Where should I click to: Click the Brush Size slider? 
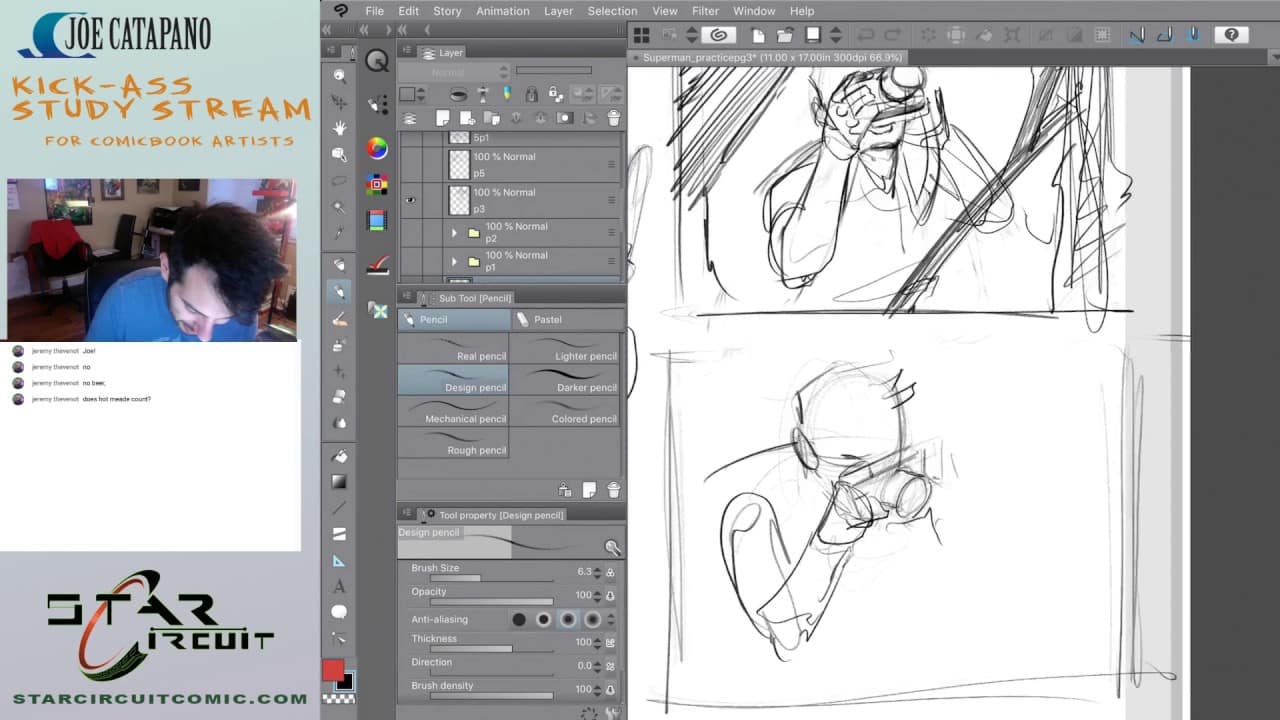(x=491, y=578)
